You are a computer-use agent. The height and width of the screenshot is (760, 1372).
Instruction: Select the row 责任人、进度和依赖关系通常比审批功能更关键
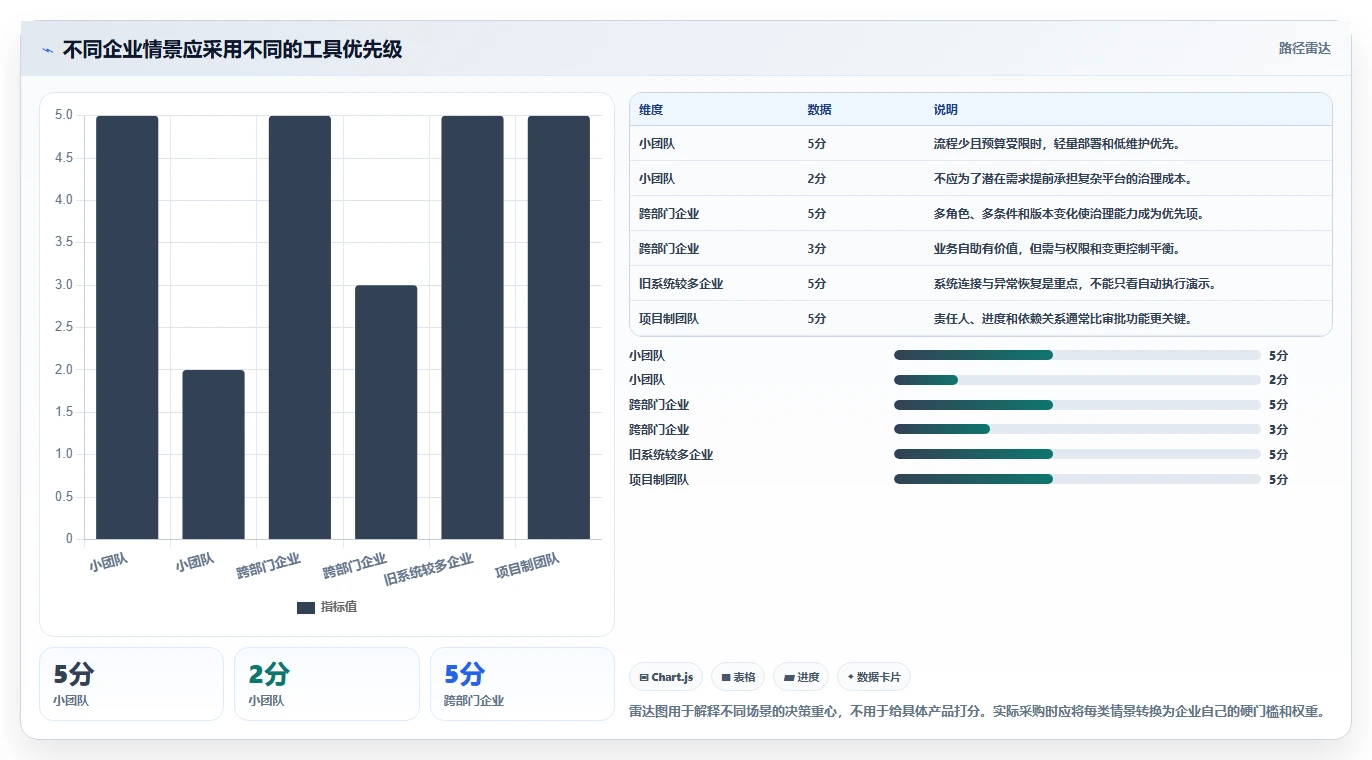[981, 319]
